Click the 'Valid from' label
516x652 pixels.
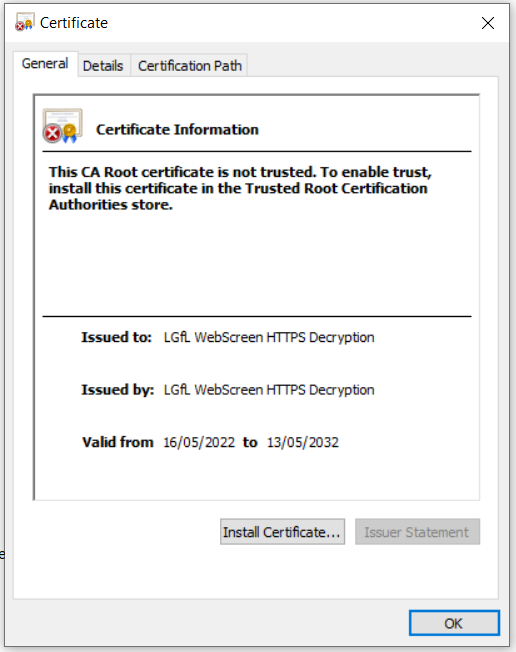[x=118, y=442]
